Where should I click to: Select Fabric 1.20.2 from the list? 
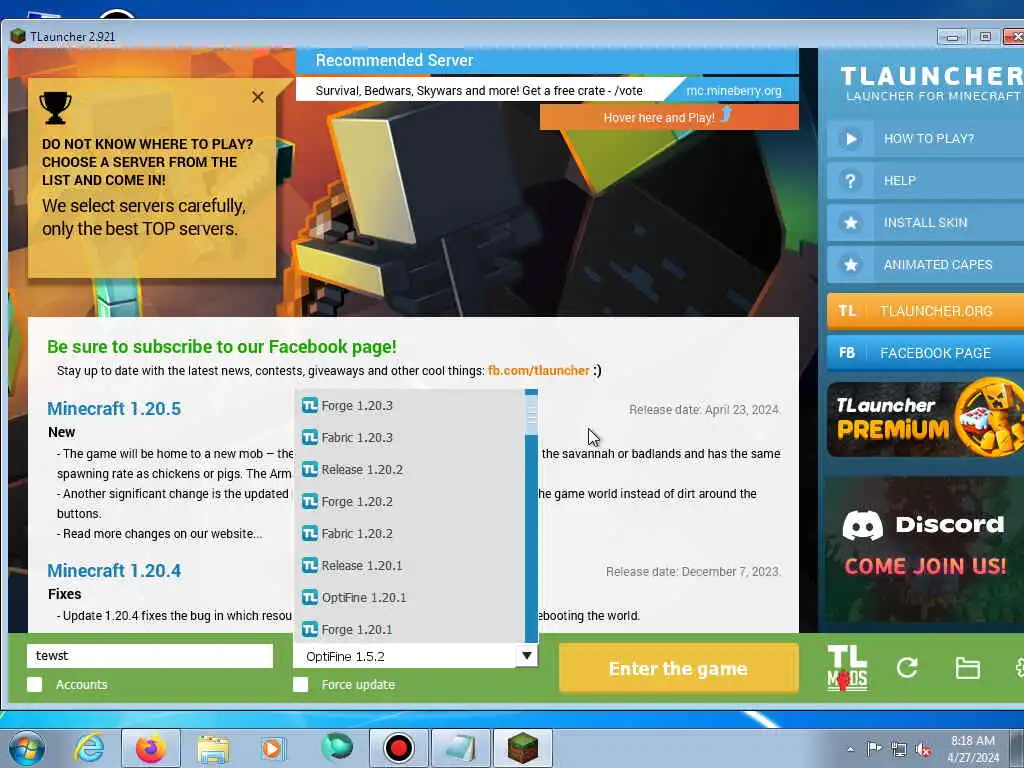coord(409,534)
